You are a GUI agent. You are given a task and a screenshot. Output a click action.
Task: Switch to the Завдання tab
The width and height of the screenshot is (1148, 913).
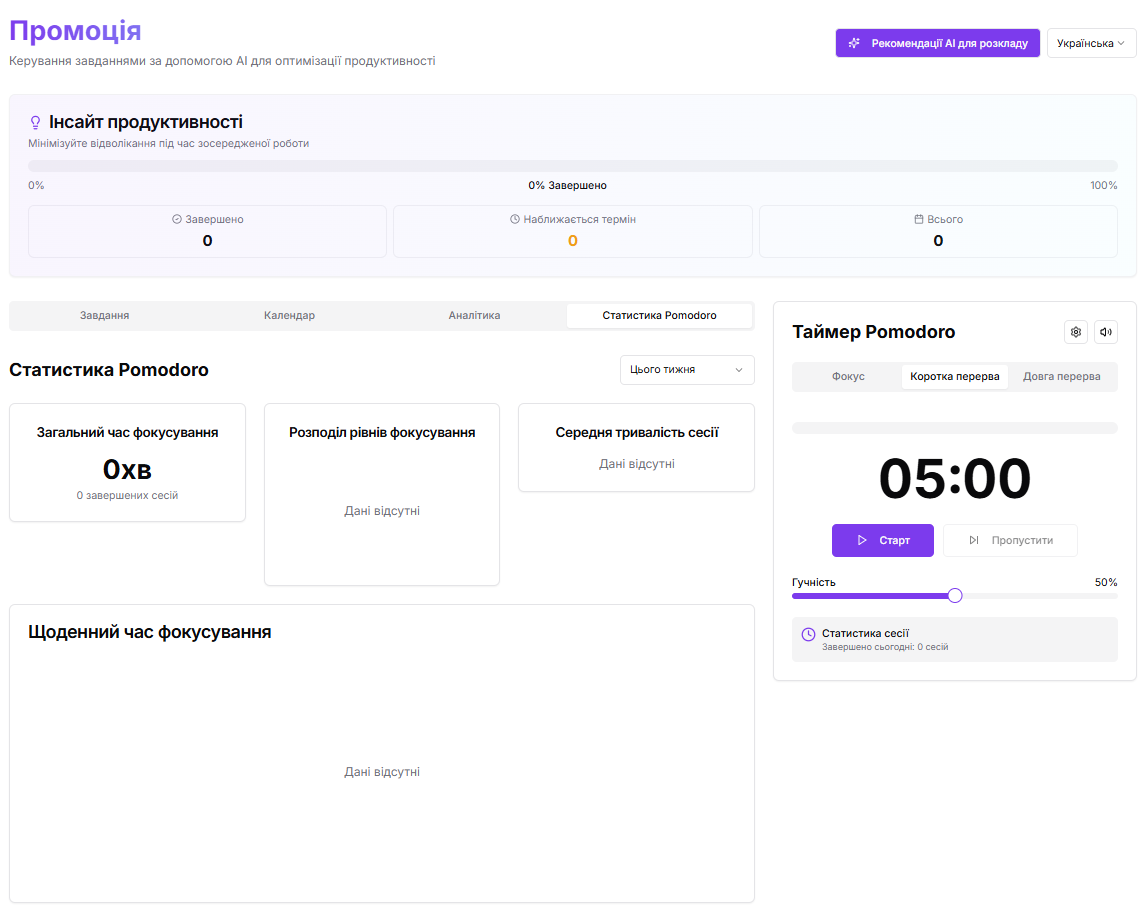pos(104,316)
